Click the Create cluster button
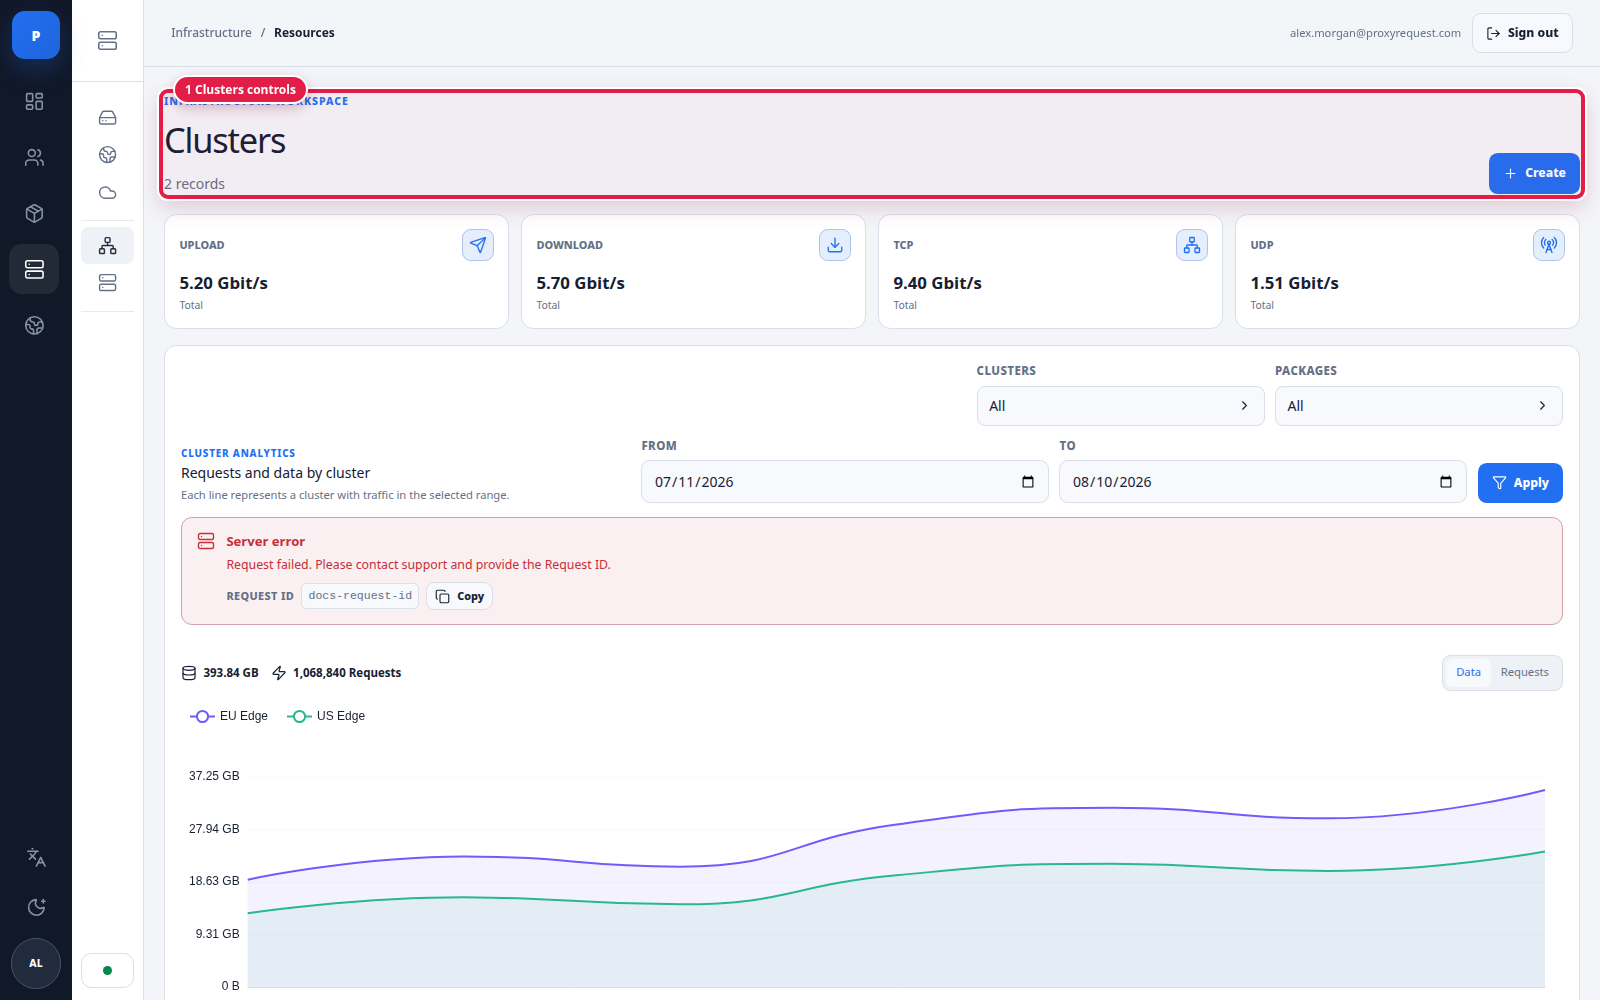This screenshot has height=1000, width=1600. [x=1534, y=173]
